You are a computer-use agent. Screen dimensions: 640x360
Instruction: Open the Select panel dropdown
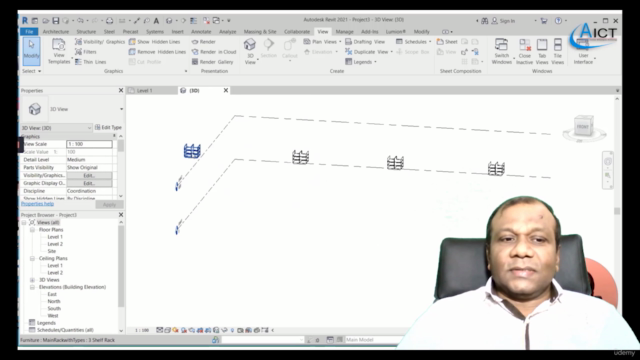pos(32,71)
